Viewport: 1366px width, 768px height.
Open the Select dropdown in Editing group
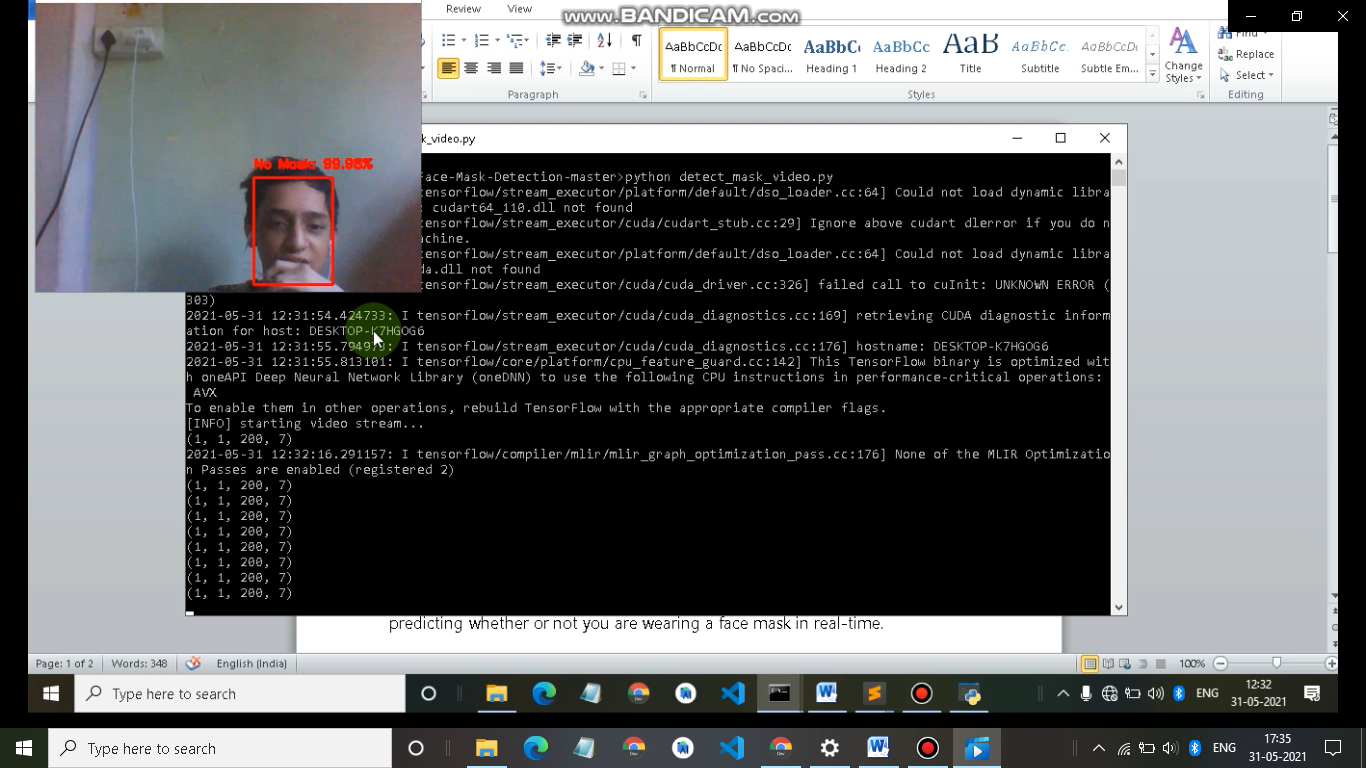click(1246, 75)
